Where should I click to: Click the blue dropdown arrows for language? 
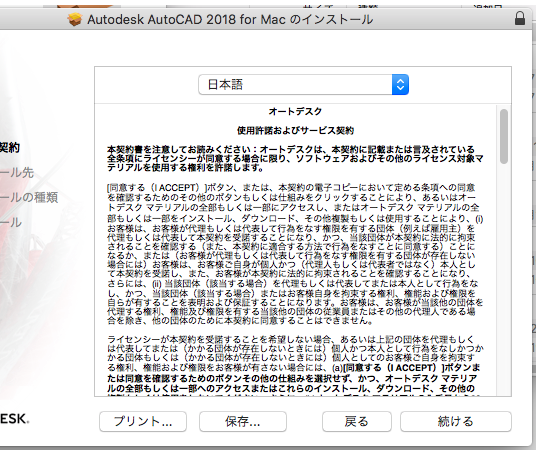(400, 84)
